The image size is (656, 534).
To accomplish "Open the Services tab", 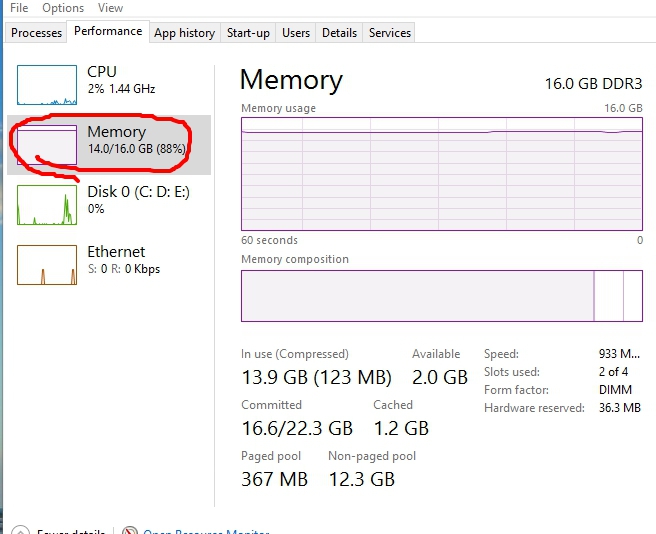I will (x=390, y=33).
